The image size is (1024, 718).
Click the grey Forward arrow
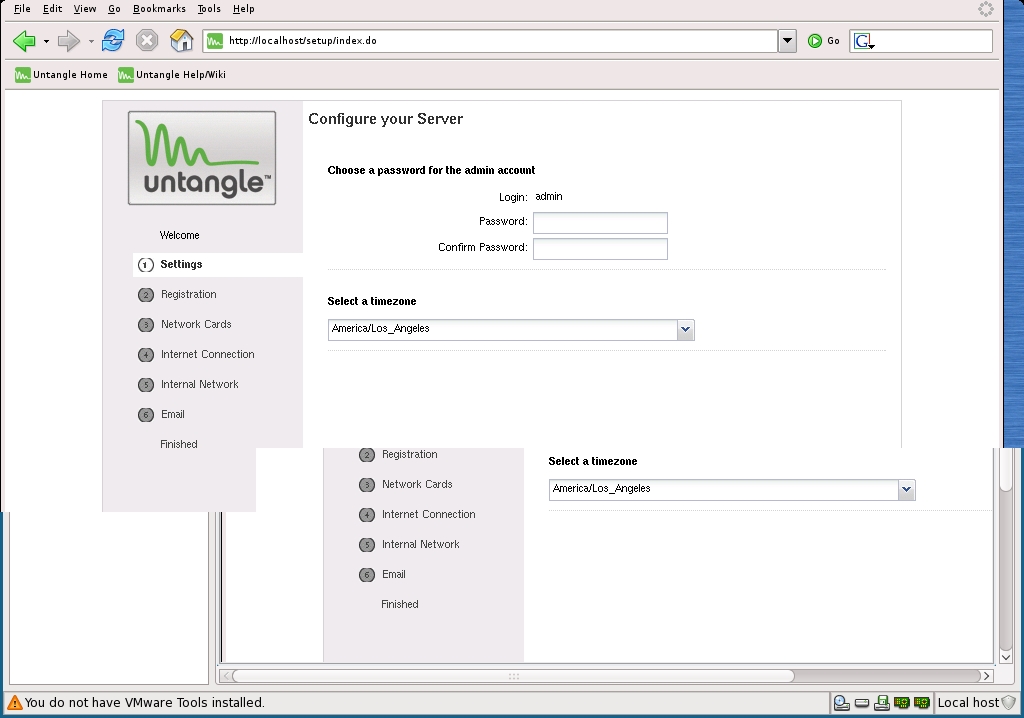coord(68,41)
